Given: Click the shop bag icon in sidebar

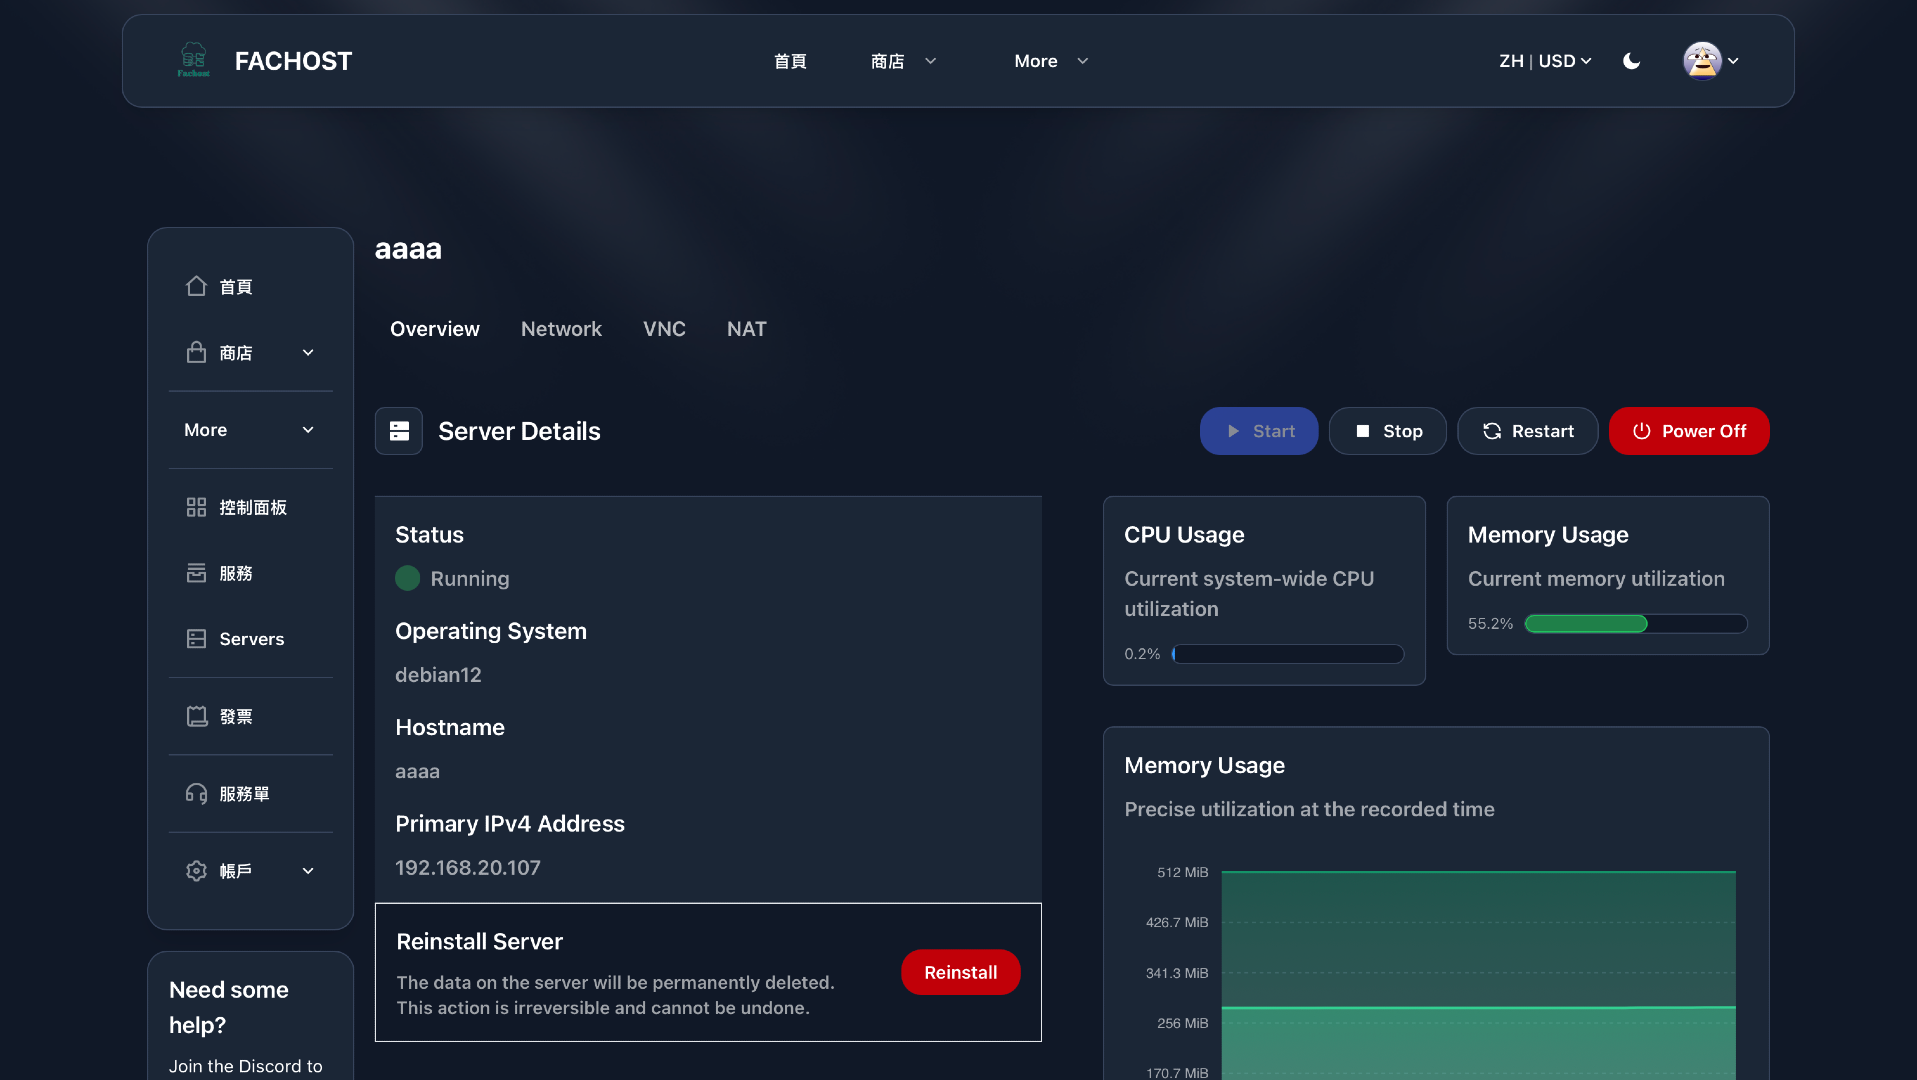Looking at the screenshot, I should pos(196,353).
